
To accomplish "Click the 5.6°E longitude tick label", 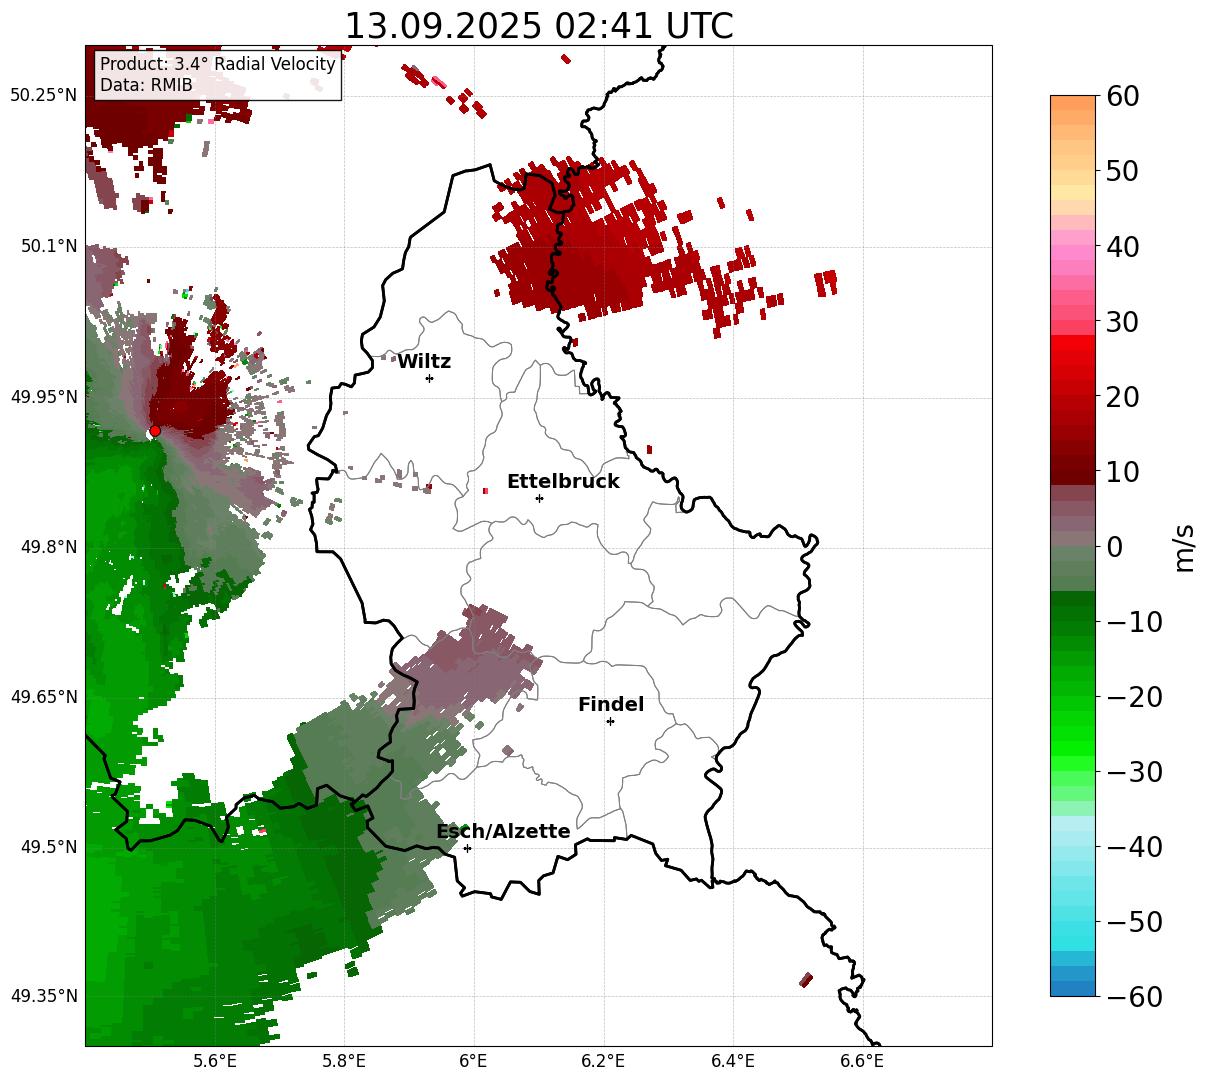I will pyautogui.click(x=215, y=1061).
